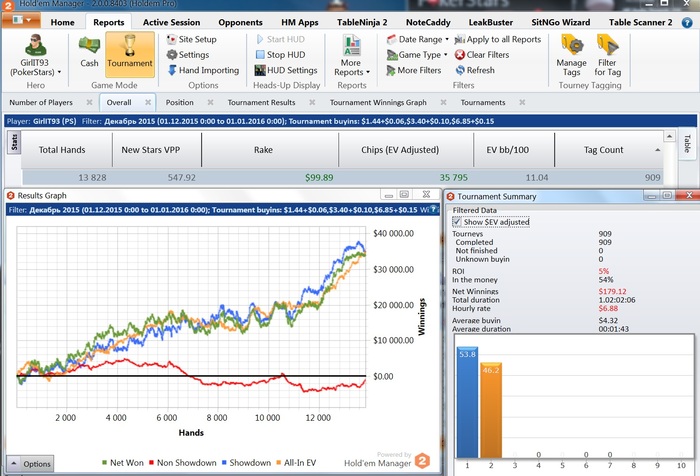This screenshot has height=476, width=700.
Task: Expand the More Reports dropdown arrow
Action: coord(368,72)
